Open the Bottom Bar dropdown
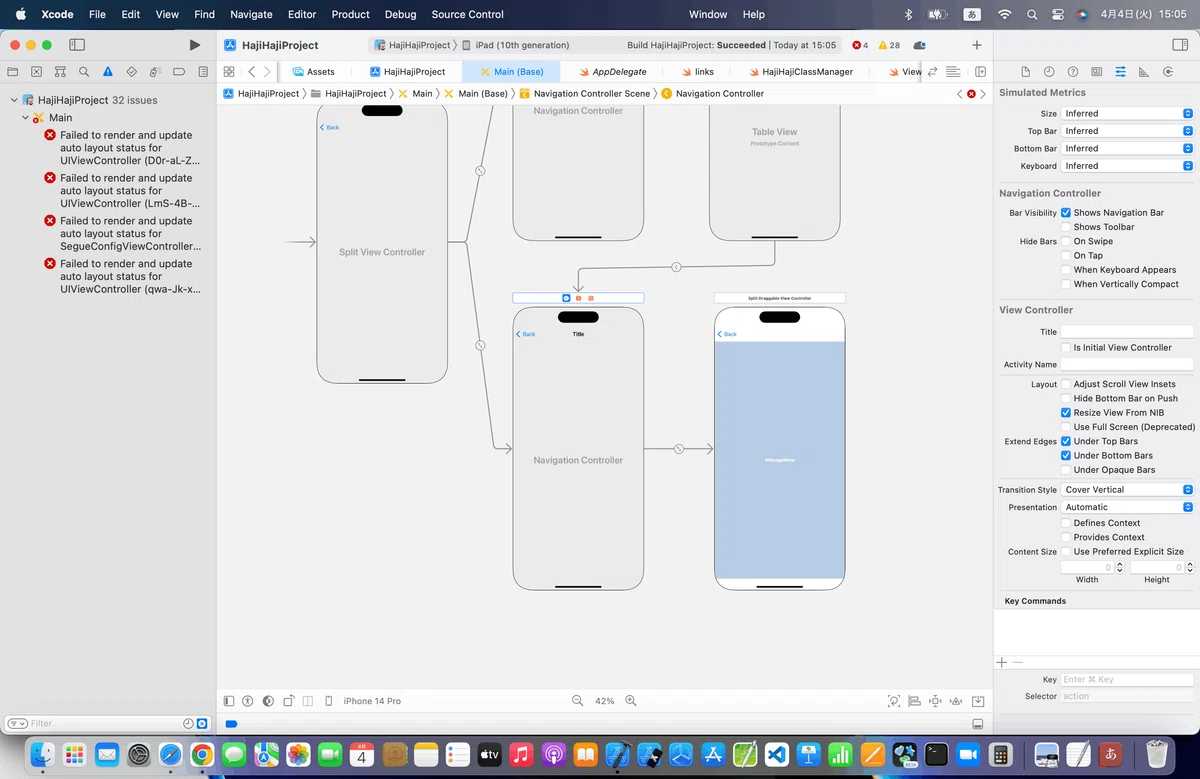1200x779 pixels. (1127, 149)
